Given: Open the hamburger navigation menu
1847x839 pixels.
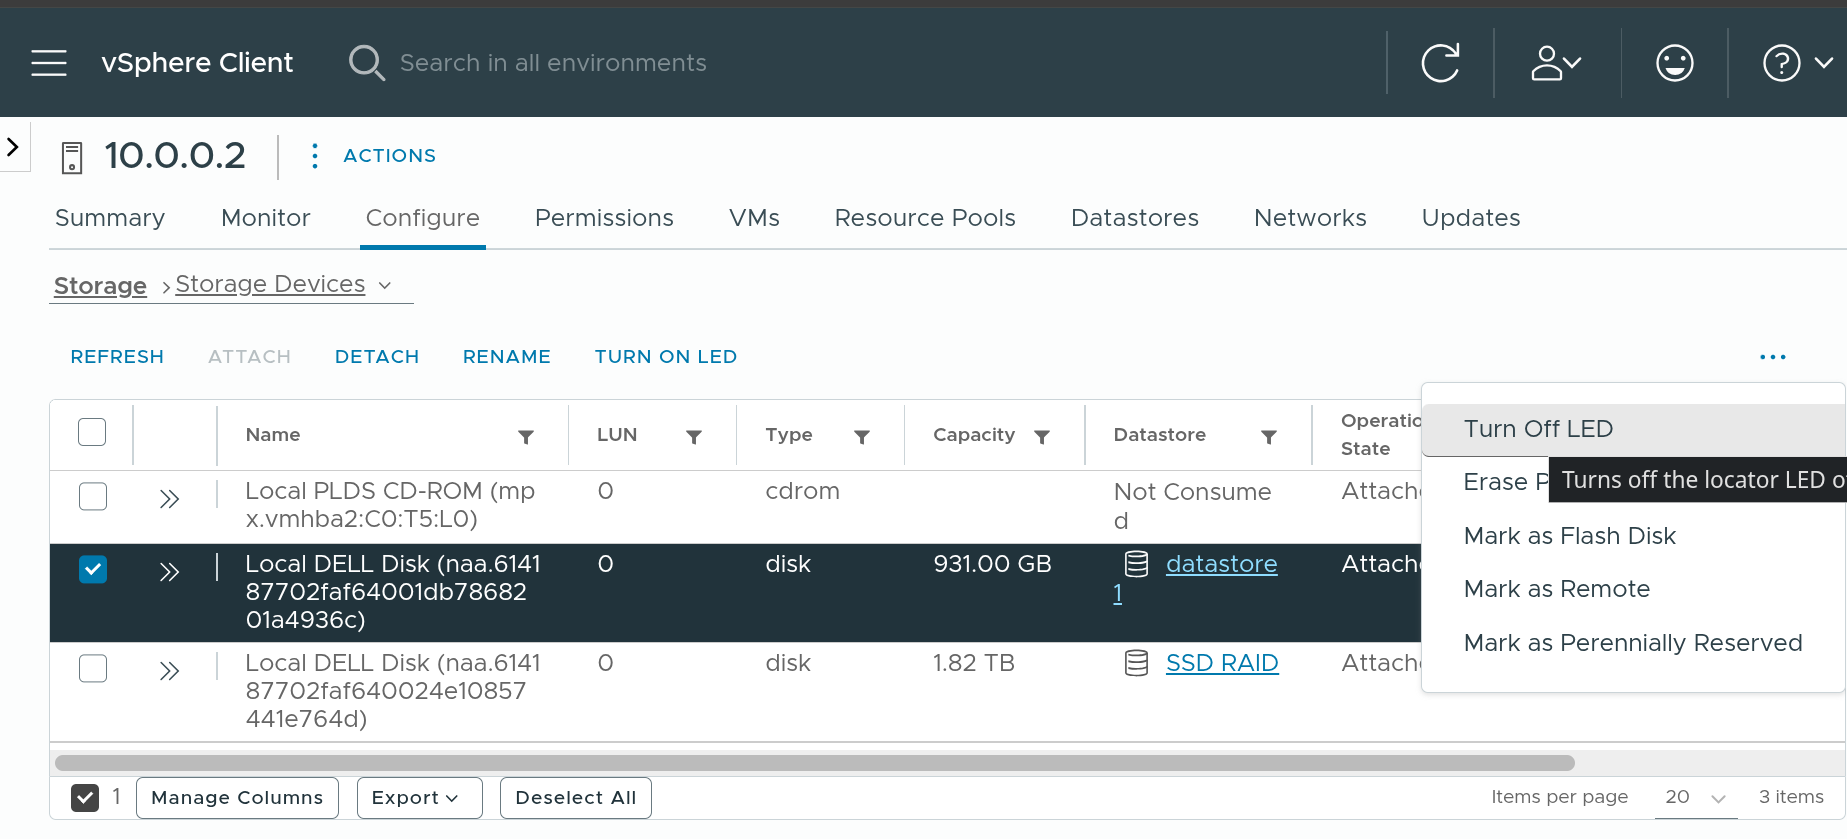Looking at the screenshot, I should [49, 63].
